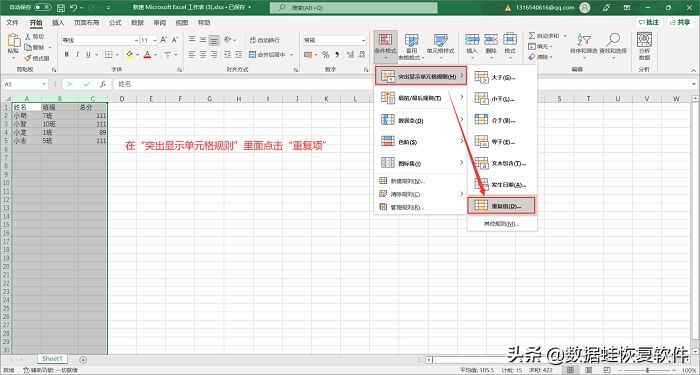Open the fill color dropdown arrow
The width and height of the screenshot is (700, 375).
click(x=138, y=55)
